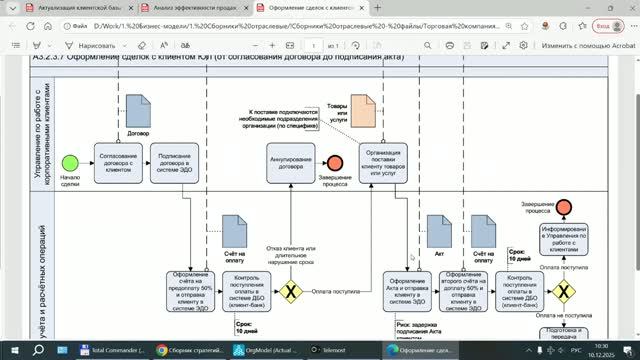Add this page to favorites star

click(524, 26)
